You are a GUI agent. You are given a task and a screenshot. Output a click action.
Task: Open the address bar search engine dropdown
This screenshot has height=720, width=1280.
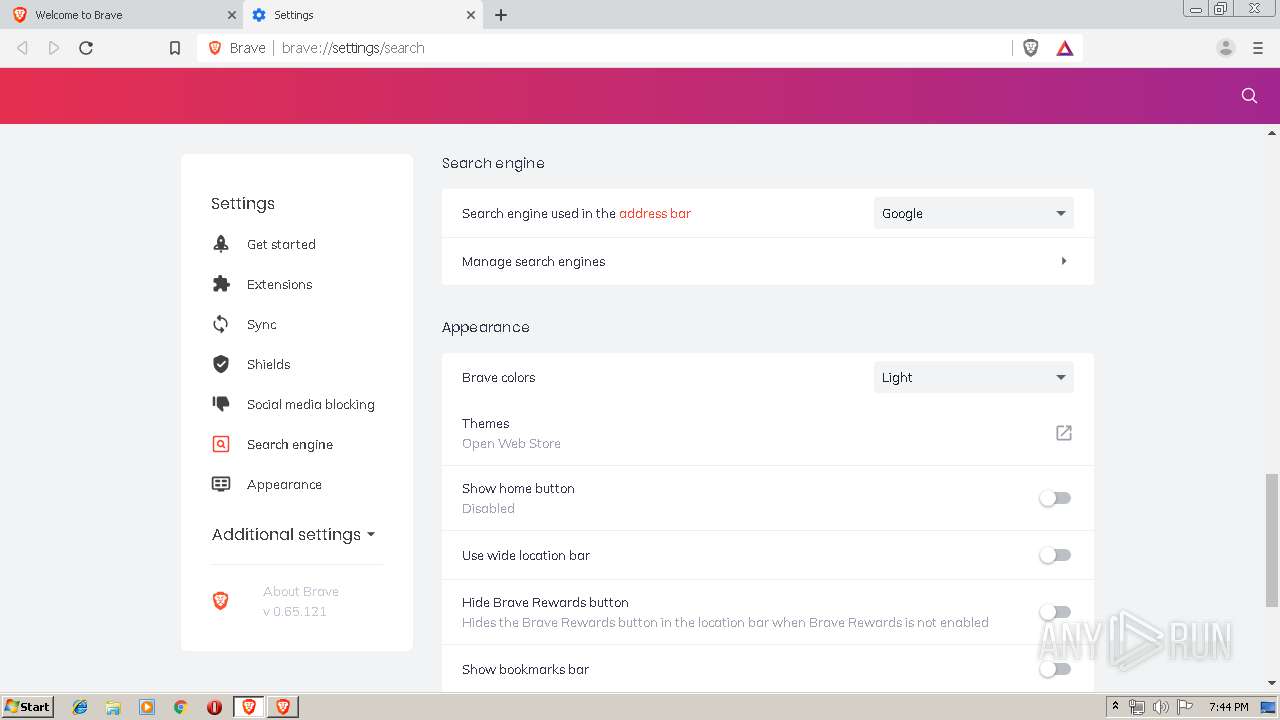pos(974,213)
